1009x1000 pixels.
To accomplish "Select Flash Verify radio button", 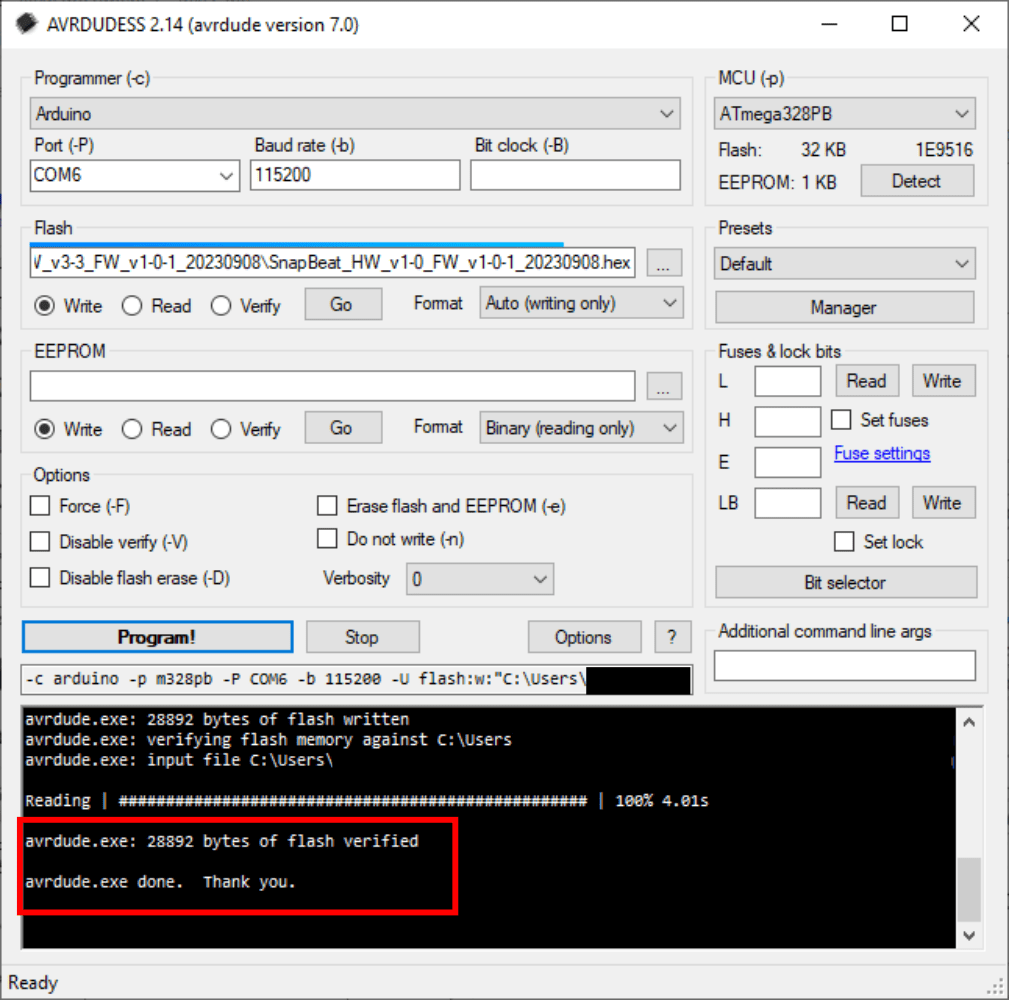I will [221, 306].
